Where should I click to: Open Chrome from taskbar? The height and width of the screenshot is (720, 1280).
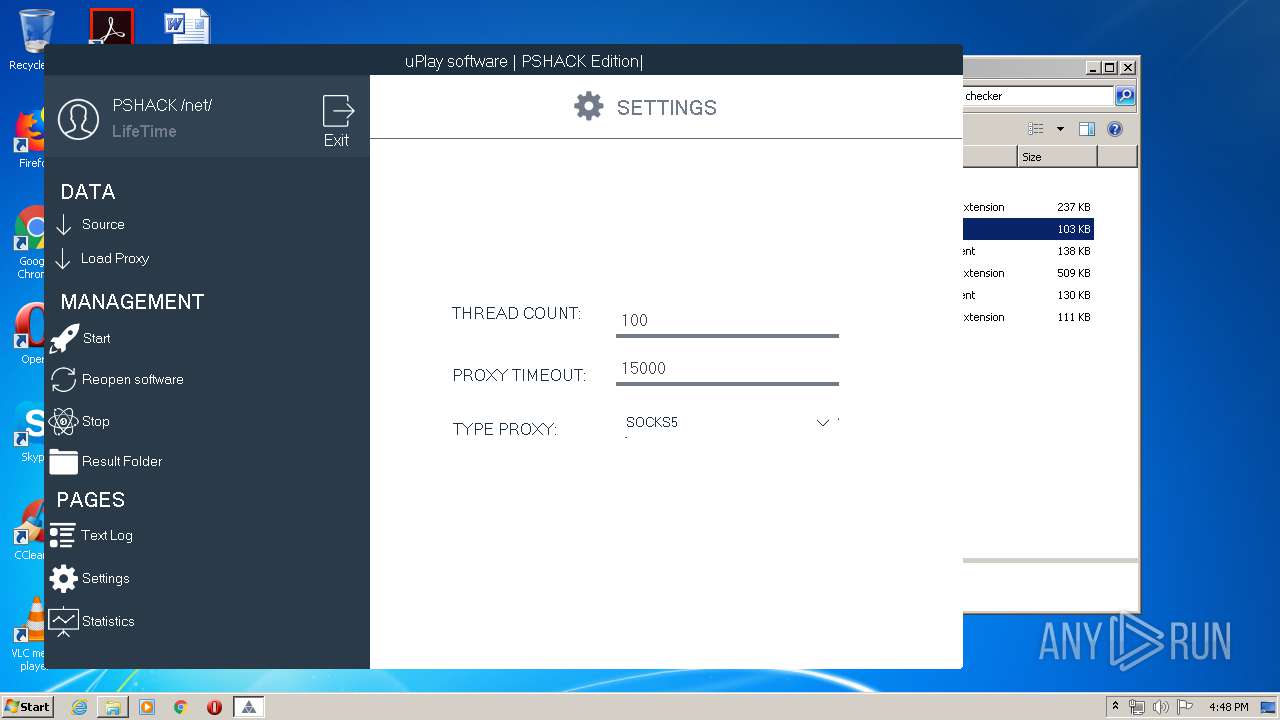(180, 707)
